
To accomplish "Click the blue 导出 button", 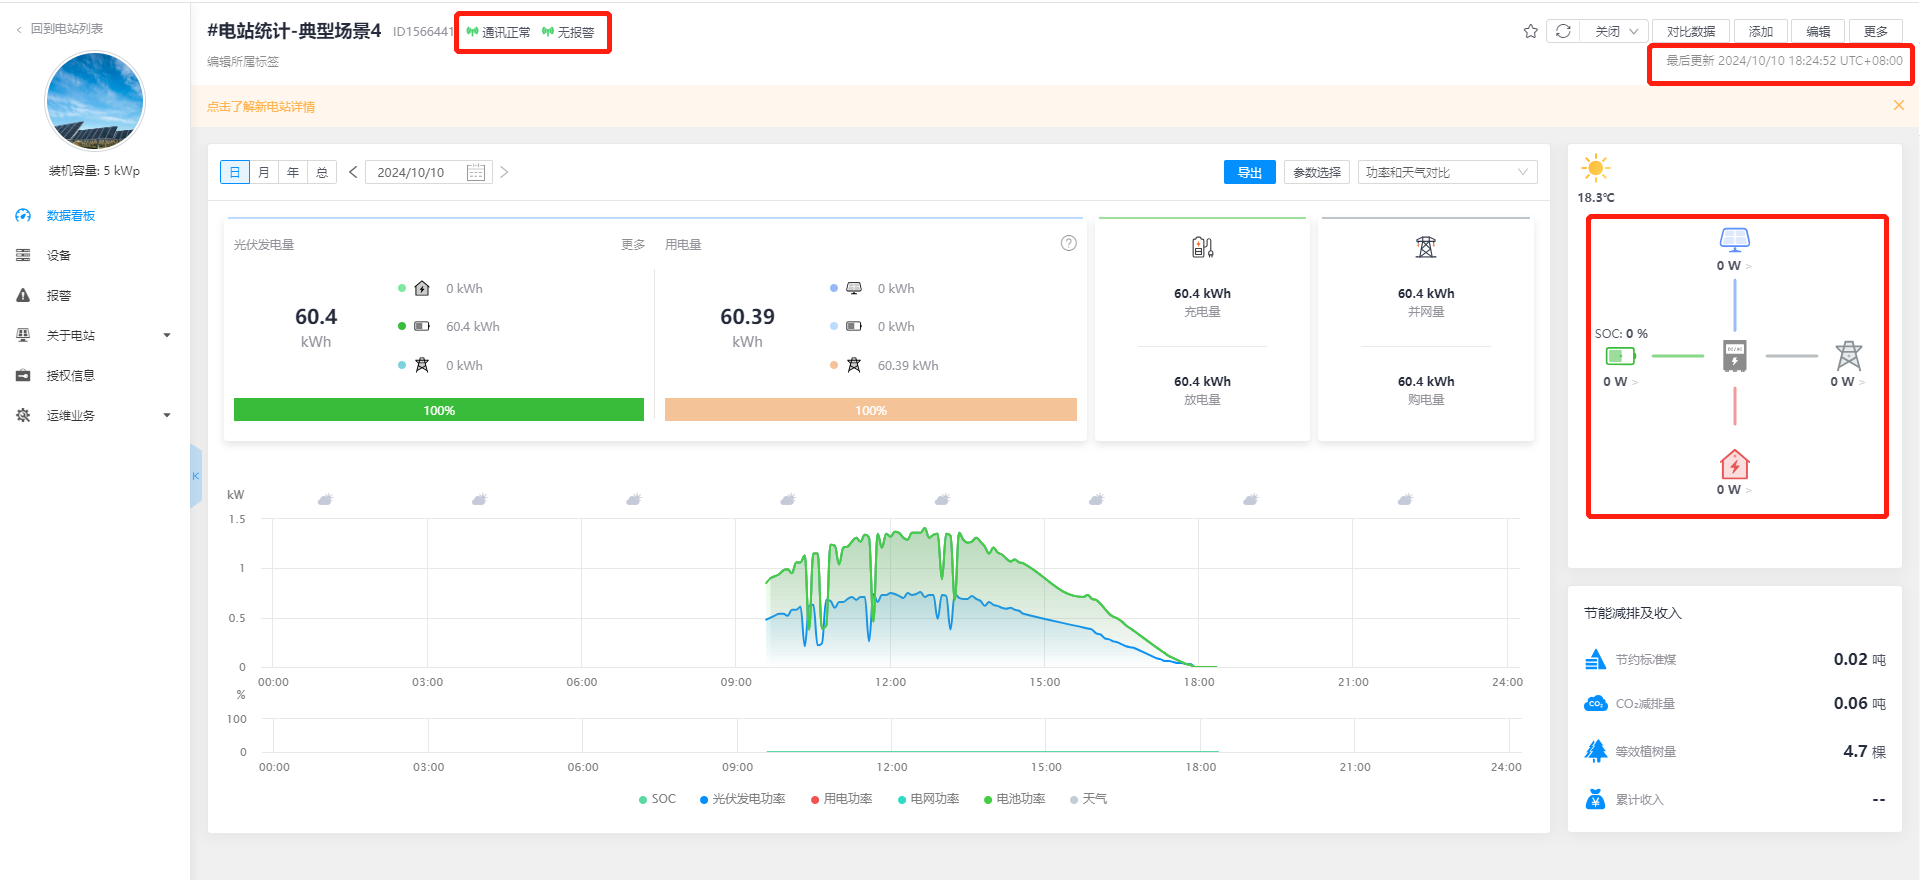I will tap(1249, 173).
